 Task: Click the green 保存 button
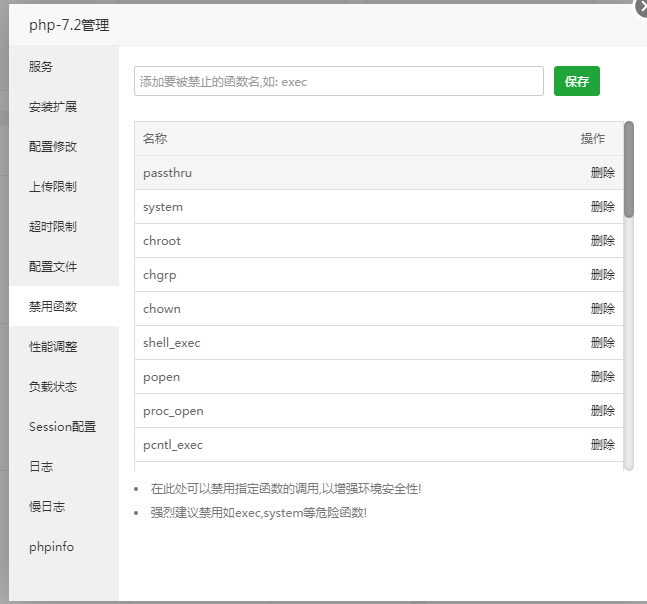[x=576, y=81]
